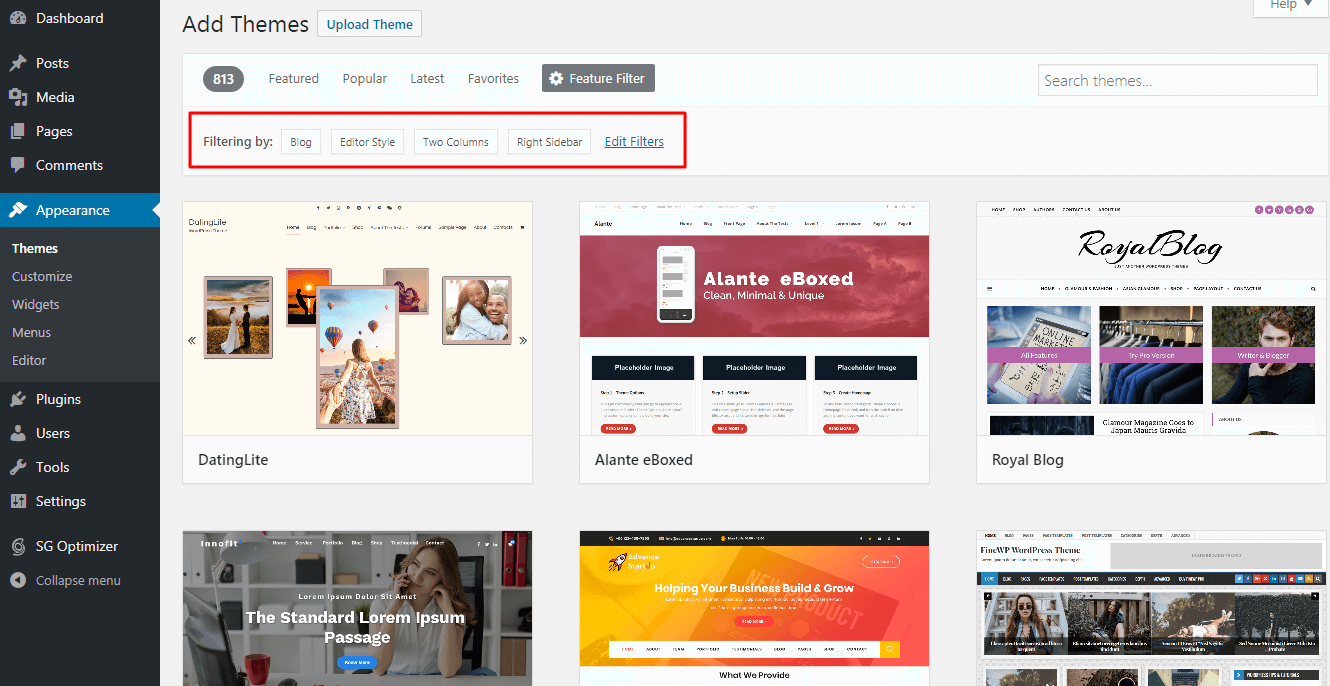This screenshot has height=686, width=1330.
Task: Switch to the Popular themes tab
Action: [364, 78]
